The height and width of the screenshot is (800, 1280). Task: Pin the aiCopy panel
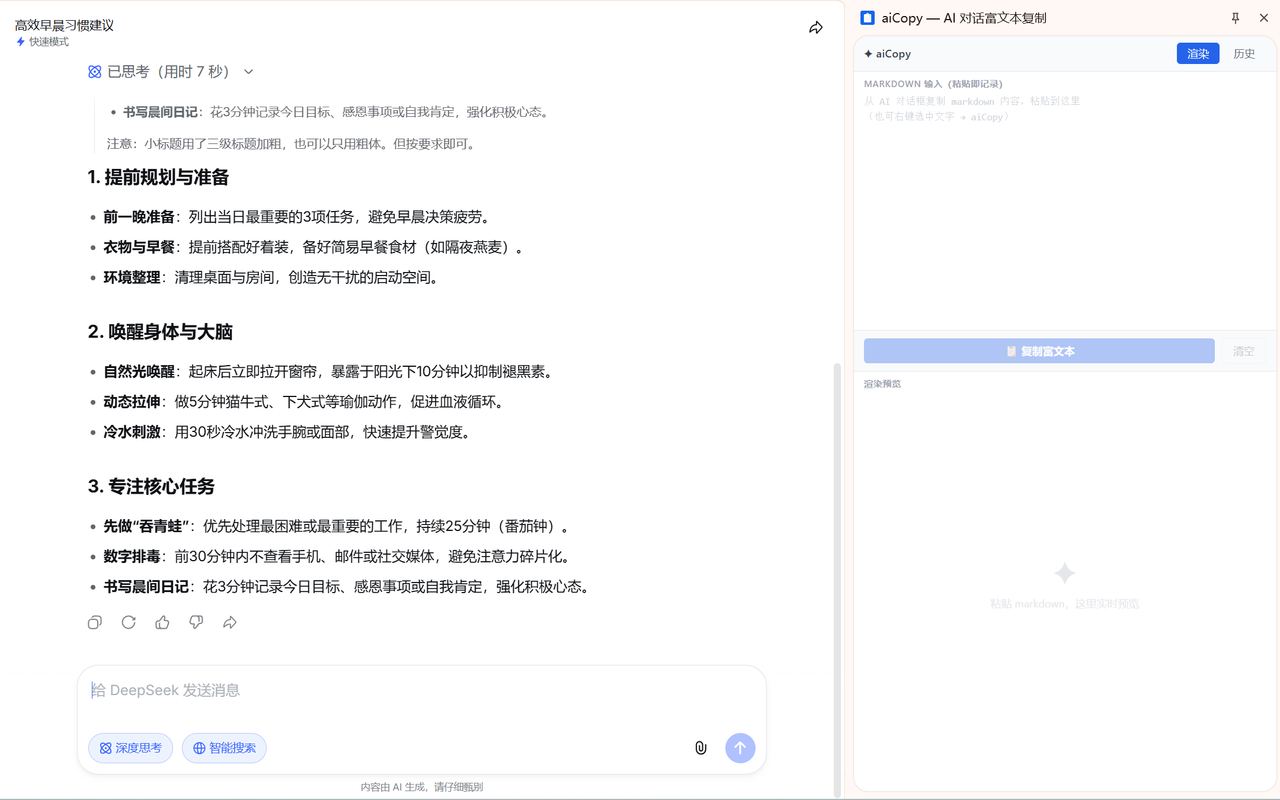1235,17
